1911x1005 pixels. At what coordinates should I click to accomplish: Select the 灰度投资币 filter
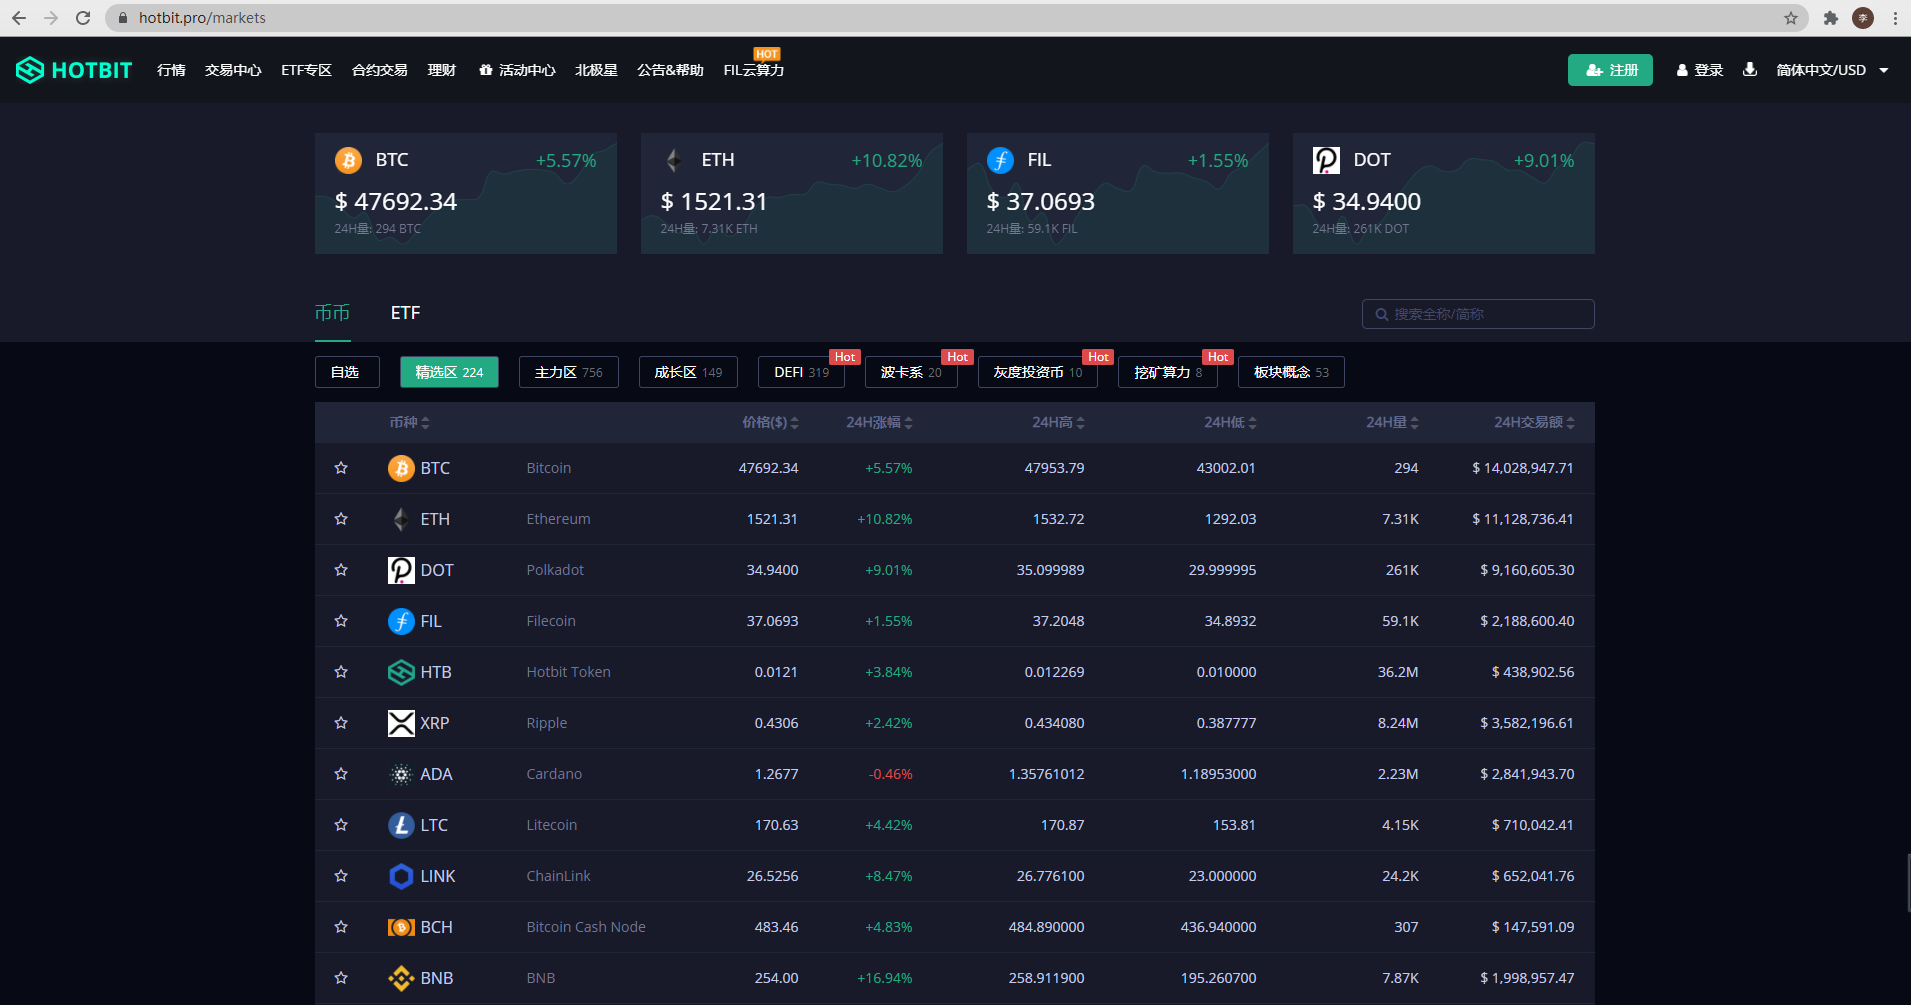[x=1038, y=372]
